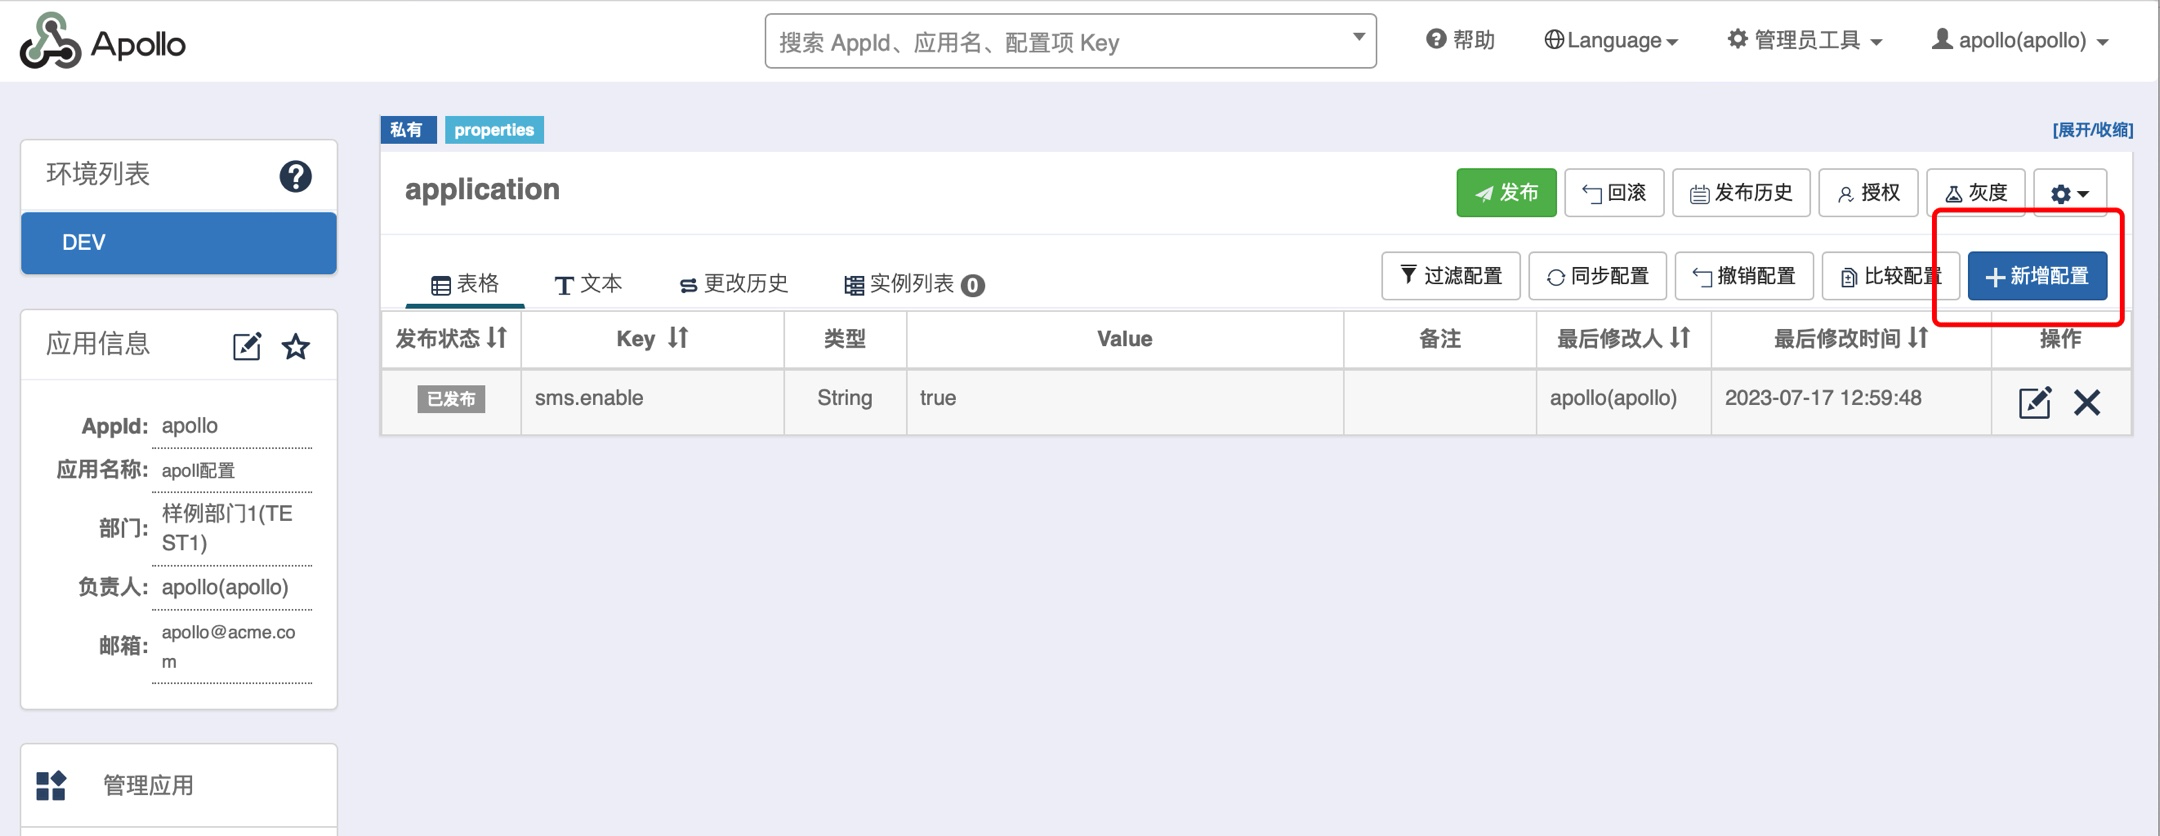This screenshot has width=2160, height=836.
Task: Sort by Key column arrows
Action: pos(678,338)
